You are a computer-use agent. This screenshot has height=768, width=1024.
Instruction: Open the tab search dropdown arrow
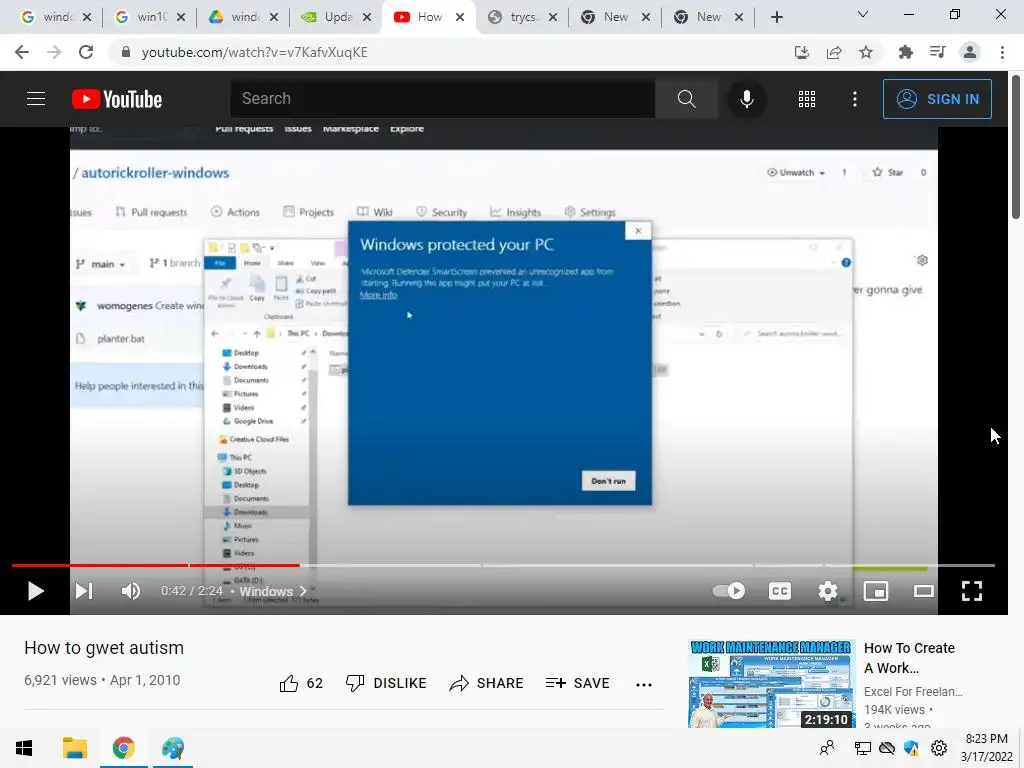pos(863,14)
